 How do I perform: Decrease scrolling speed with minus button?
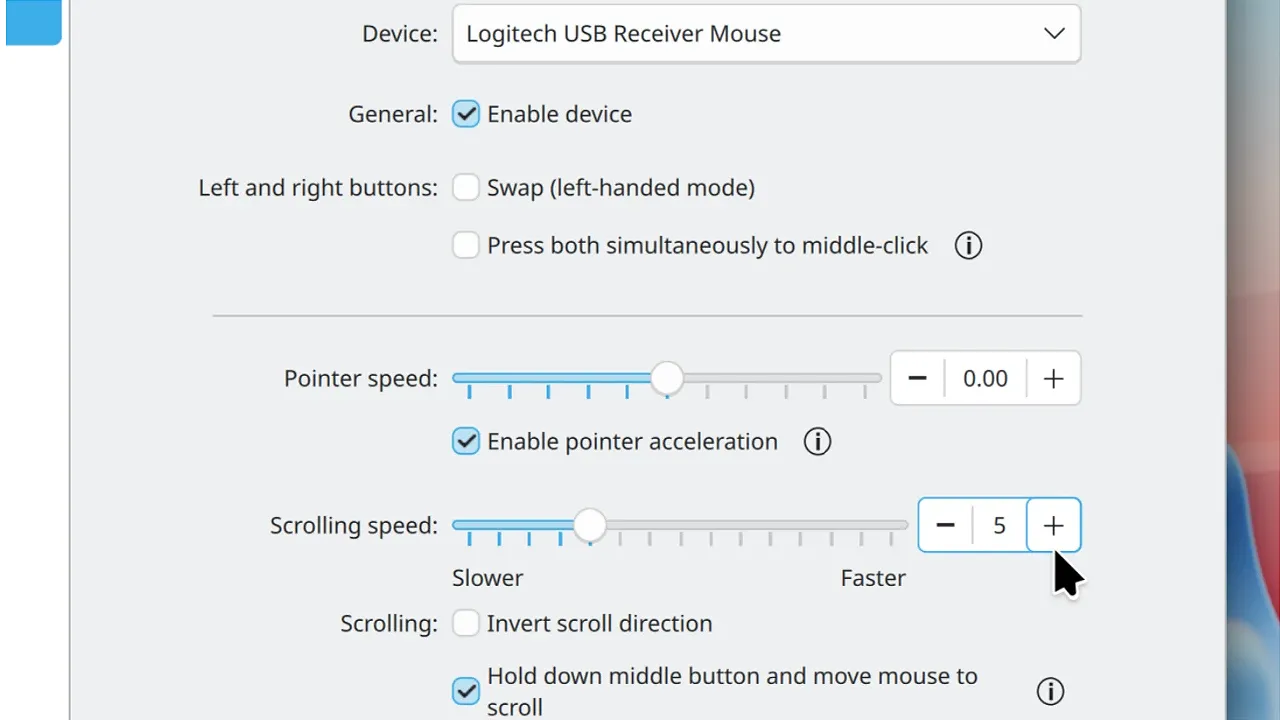click(945, 525)
